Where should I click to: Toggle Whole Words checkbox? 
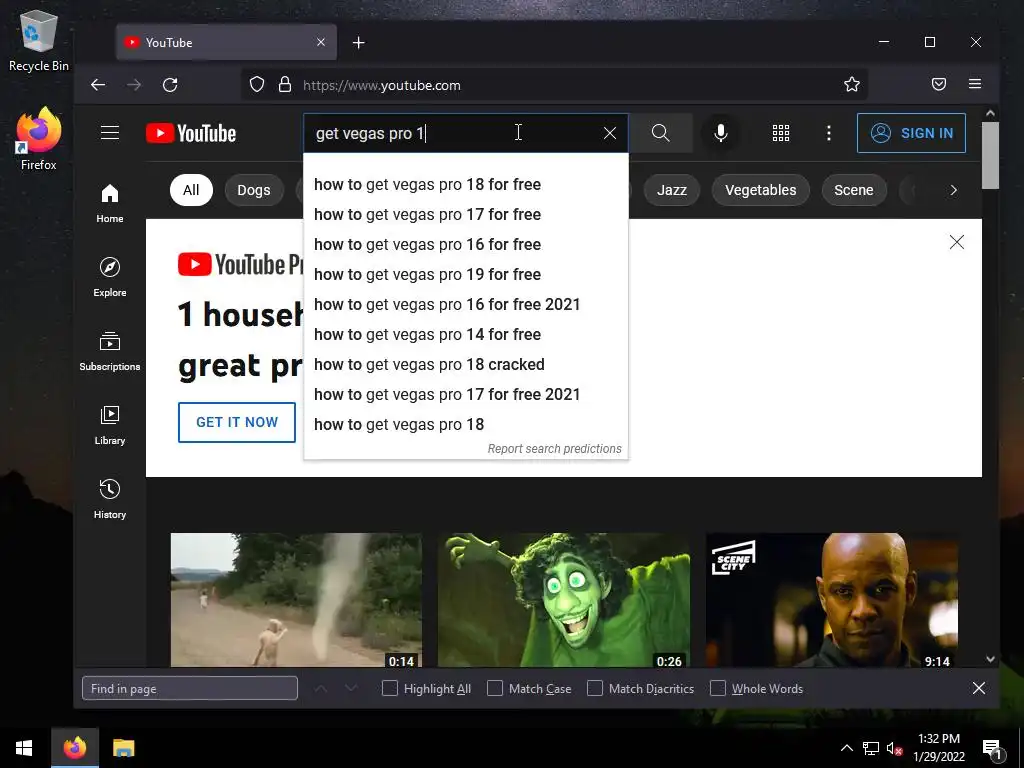(x=718, y=688)
